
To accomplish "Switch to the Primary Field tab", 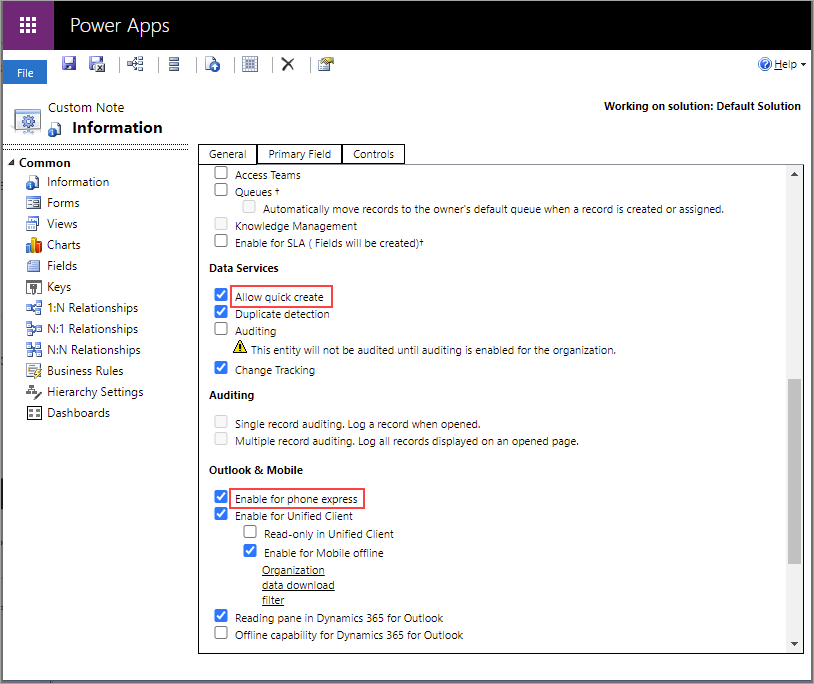I will pyautogui.click(x=299, y=154).
